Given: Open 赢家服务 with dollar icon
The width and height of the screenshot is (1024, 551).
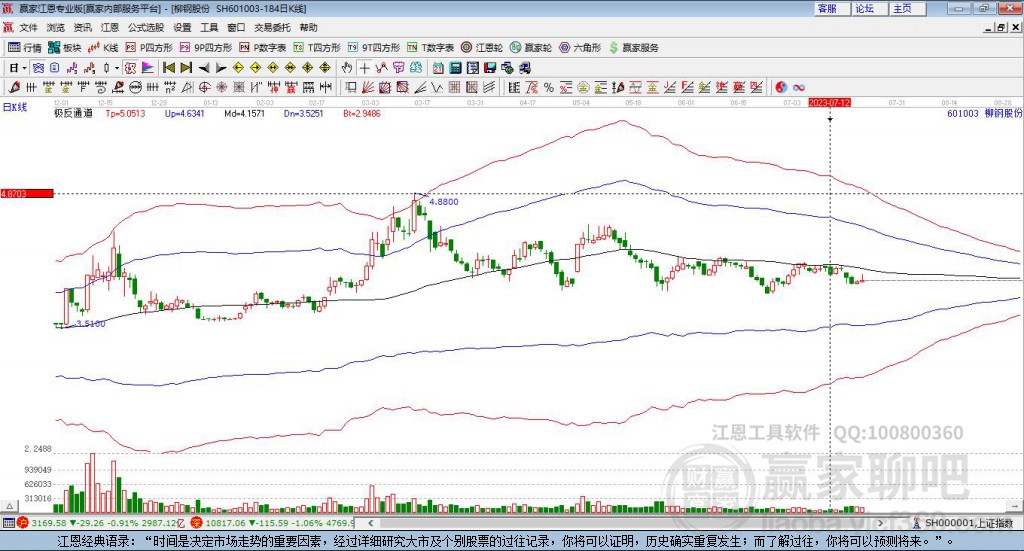Looking at the screenshot, I should click(634, 48).
